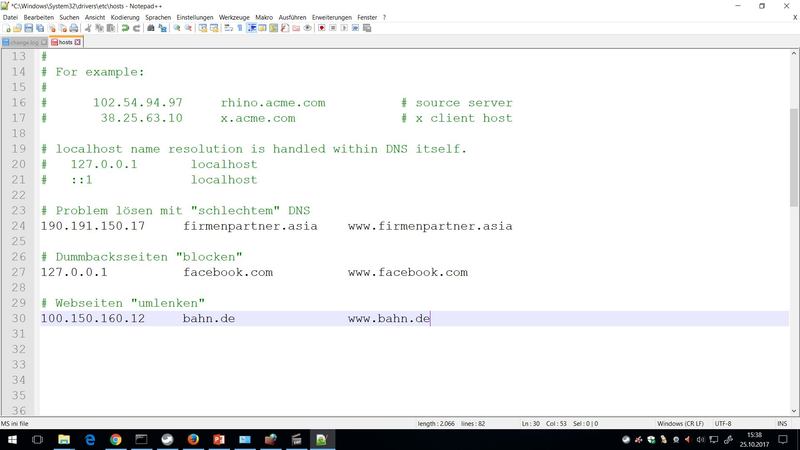
Task: Click comment '# Webseiten "umlenken"'
Action: (x=123, y=303)
